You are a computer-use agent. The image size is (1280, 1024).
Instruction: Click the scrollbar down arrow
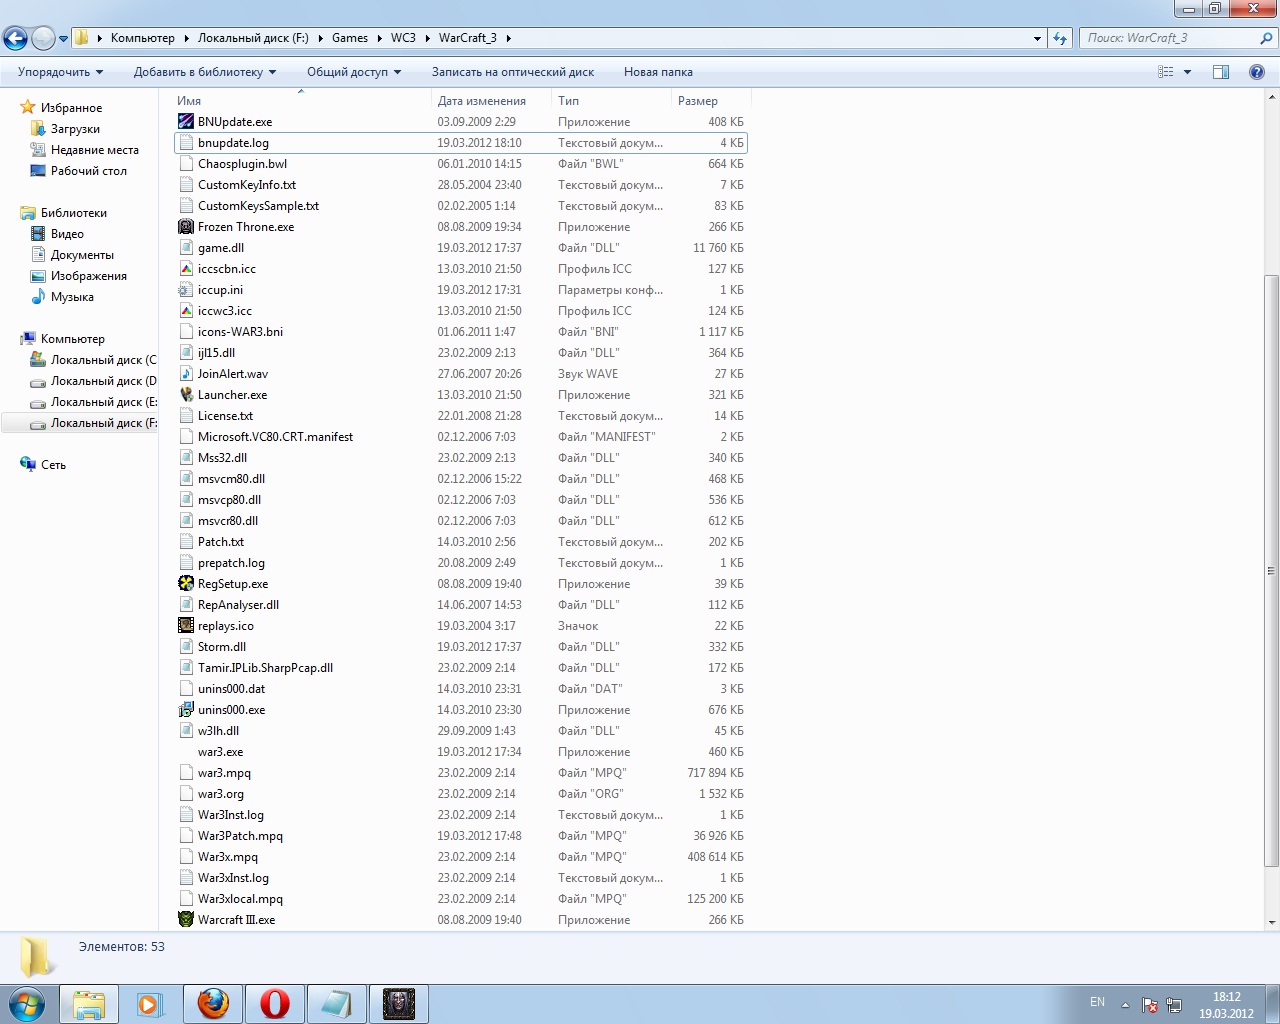point(1271,923)
